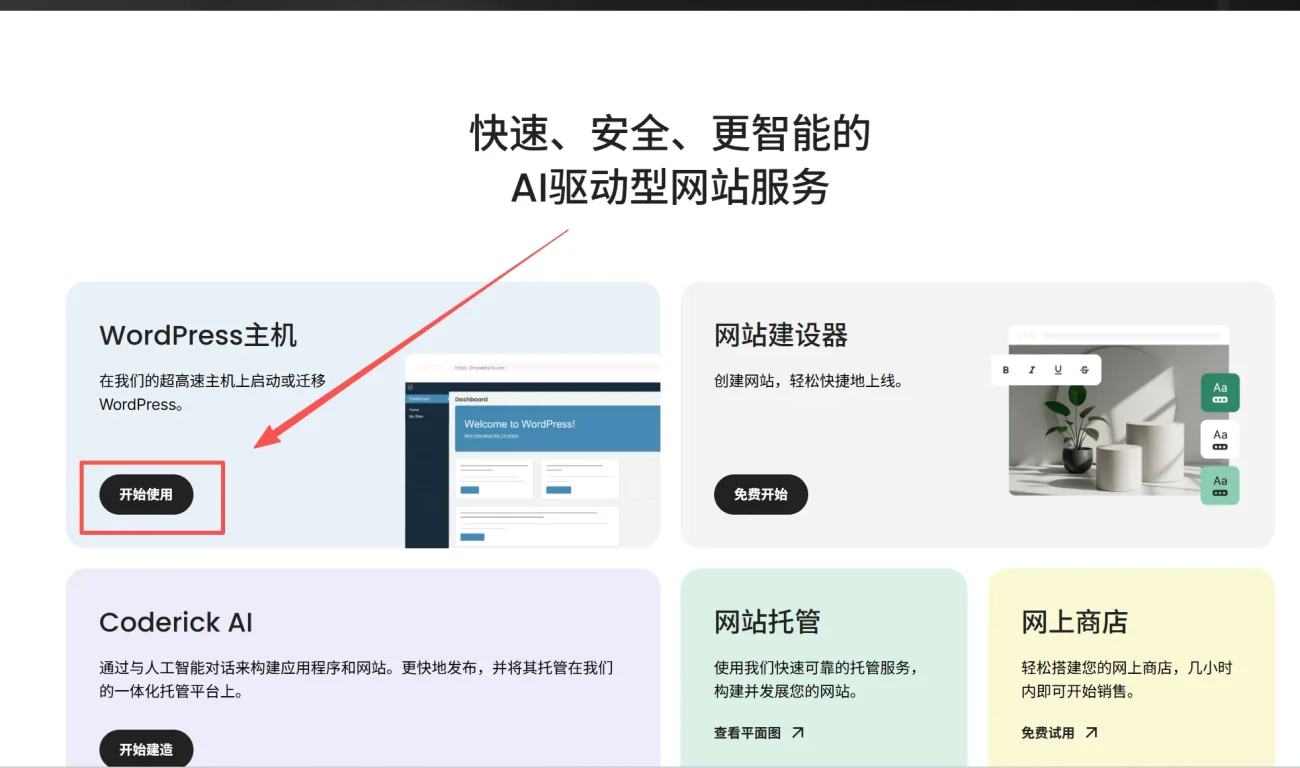Click the description 在我们的超高速主机上启动或迁移 WordPress
Image resolution: width=1300 pixels, height=768 pixels.
click(212, 393)
